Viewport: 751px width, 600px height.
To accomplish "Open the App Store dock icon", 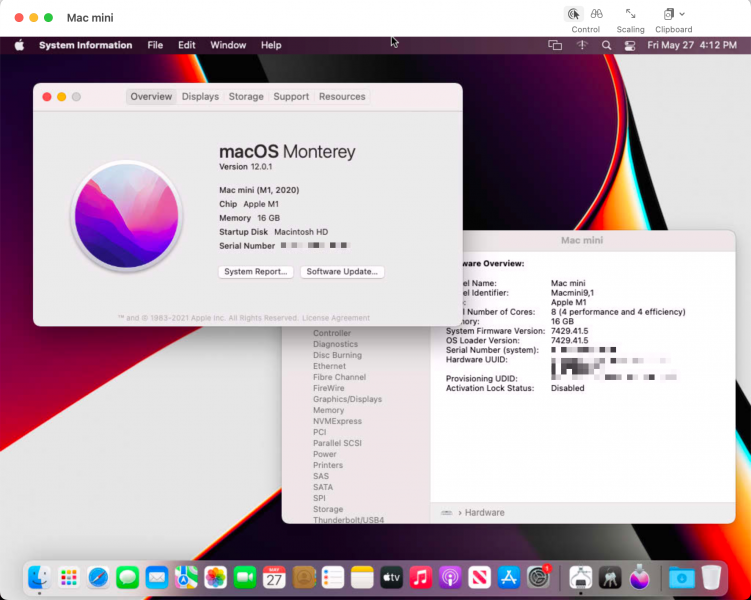I will (509, 577).
